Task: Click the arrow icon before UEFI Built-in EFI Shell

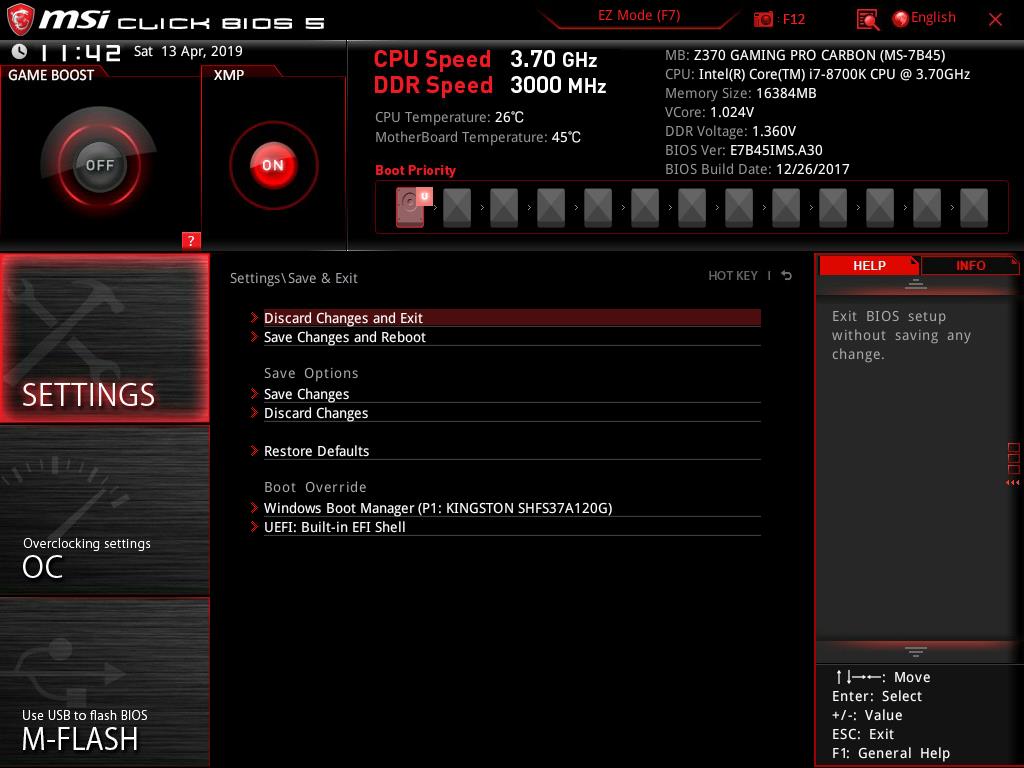Action: click(x=254, y=526)
